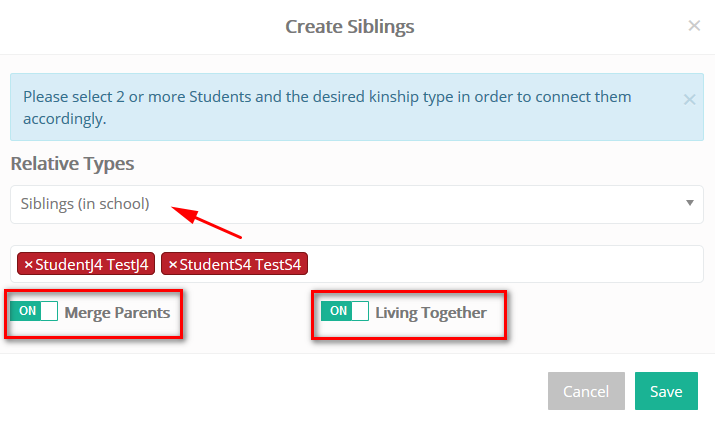Click the Create Siblings dialog title
The width and height of the screenshot is (715, 426).
(x=350, y=26)
